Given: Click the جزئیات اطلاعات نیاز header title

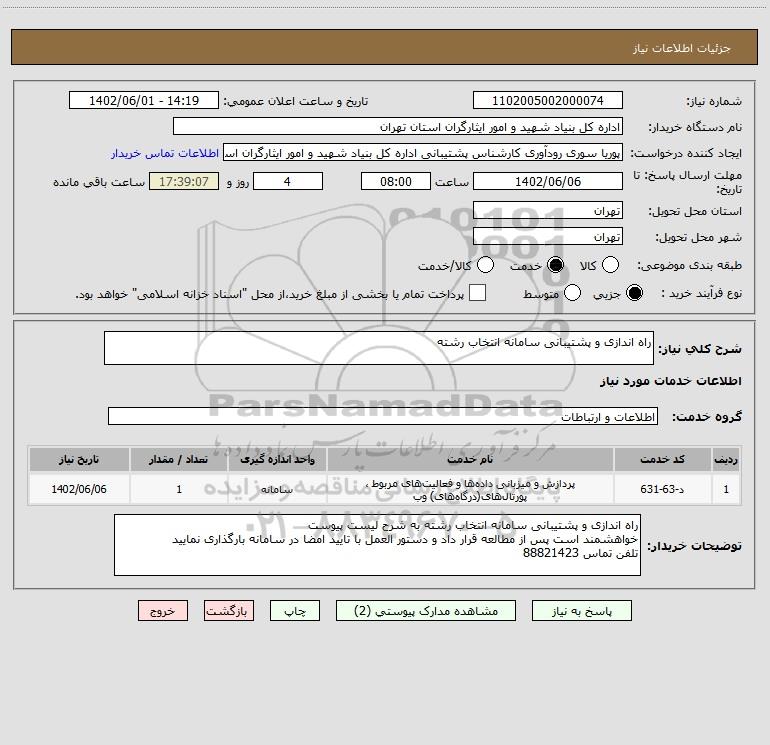Looking at the screenshot, I should pos(681,48).
